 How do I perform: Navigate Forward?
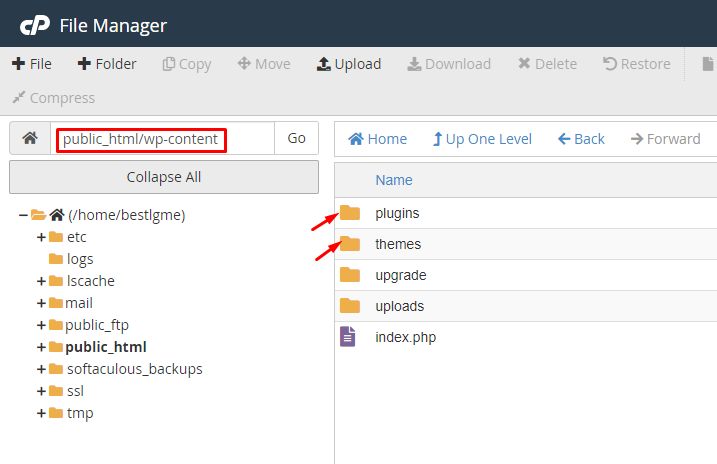tap(665, 139)
